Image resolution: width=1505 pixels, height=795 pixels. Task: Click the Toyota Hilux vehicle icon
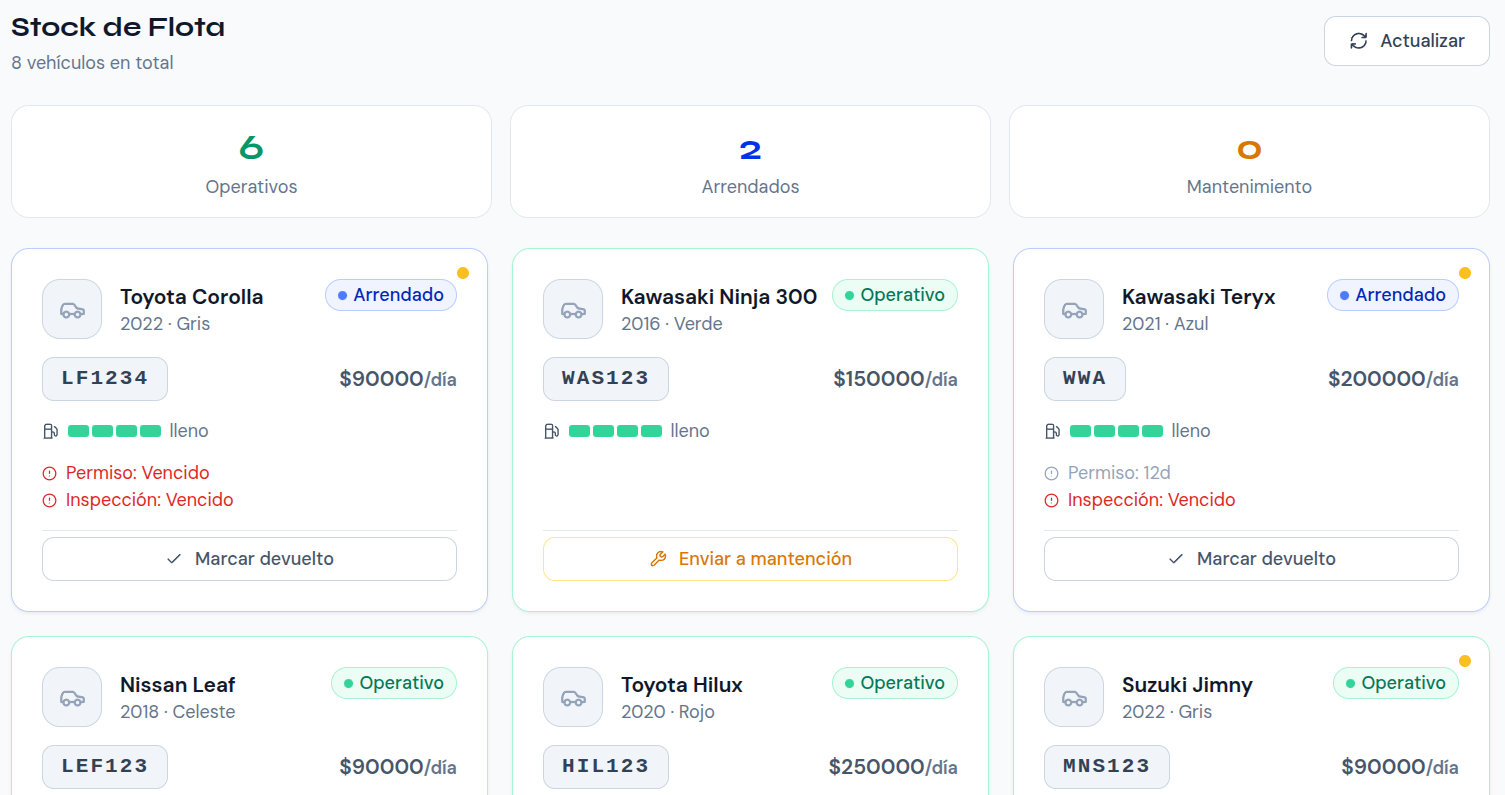tap(573, 697)
